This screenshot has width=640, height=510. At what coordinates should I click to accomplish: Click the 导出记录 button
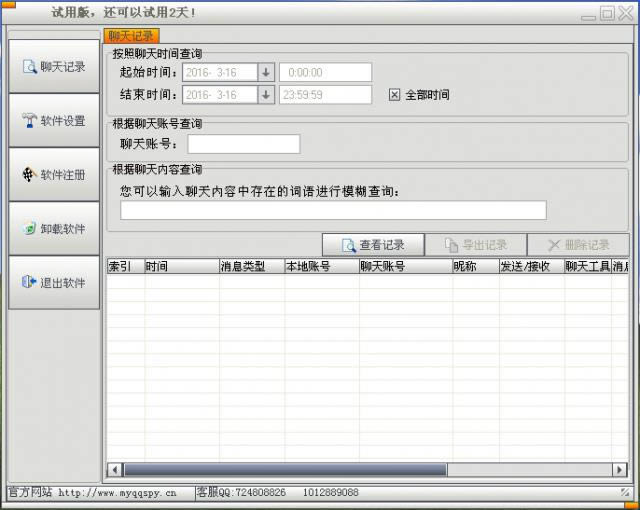click(x=476, y=245)
